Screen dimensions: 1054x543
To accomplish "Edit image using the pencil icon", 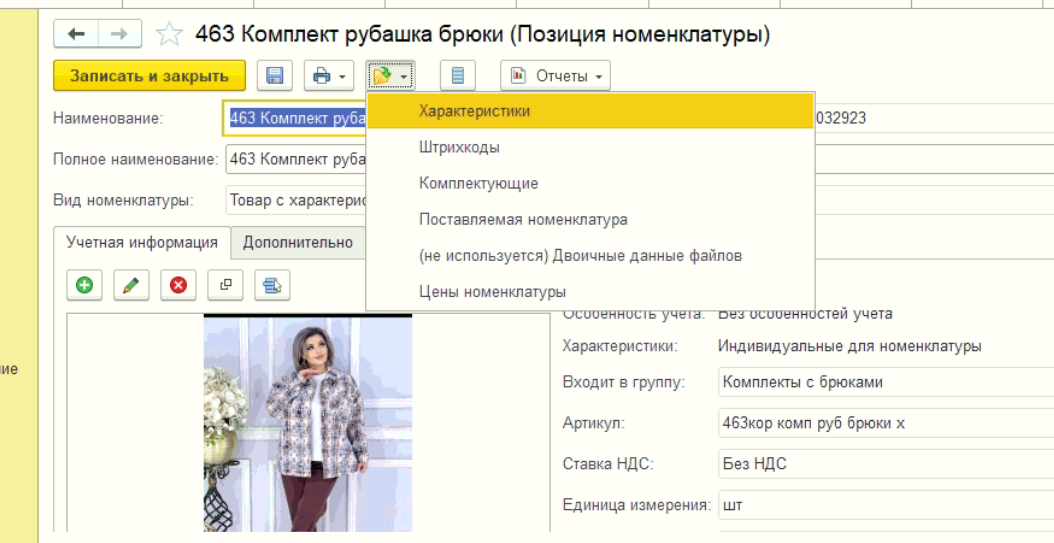I will click(131, 285).
